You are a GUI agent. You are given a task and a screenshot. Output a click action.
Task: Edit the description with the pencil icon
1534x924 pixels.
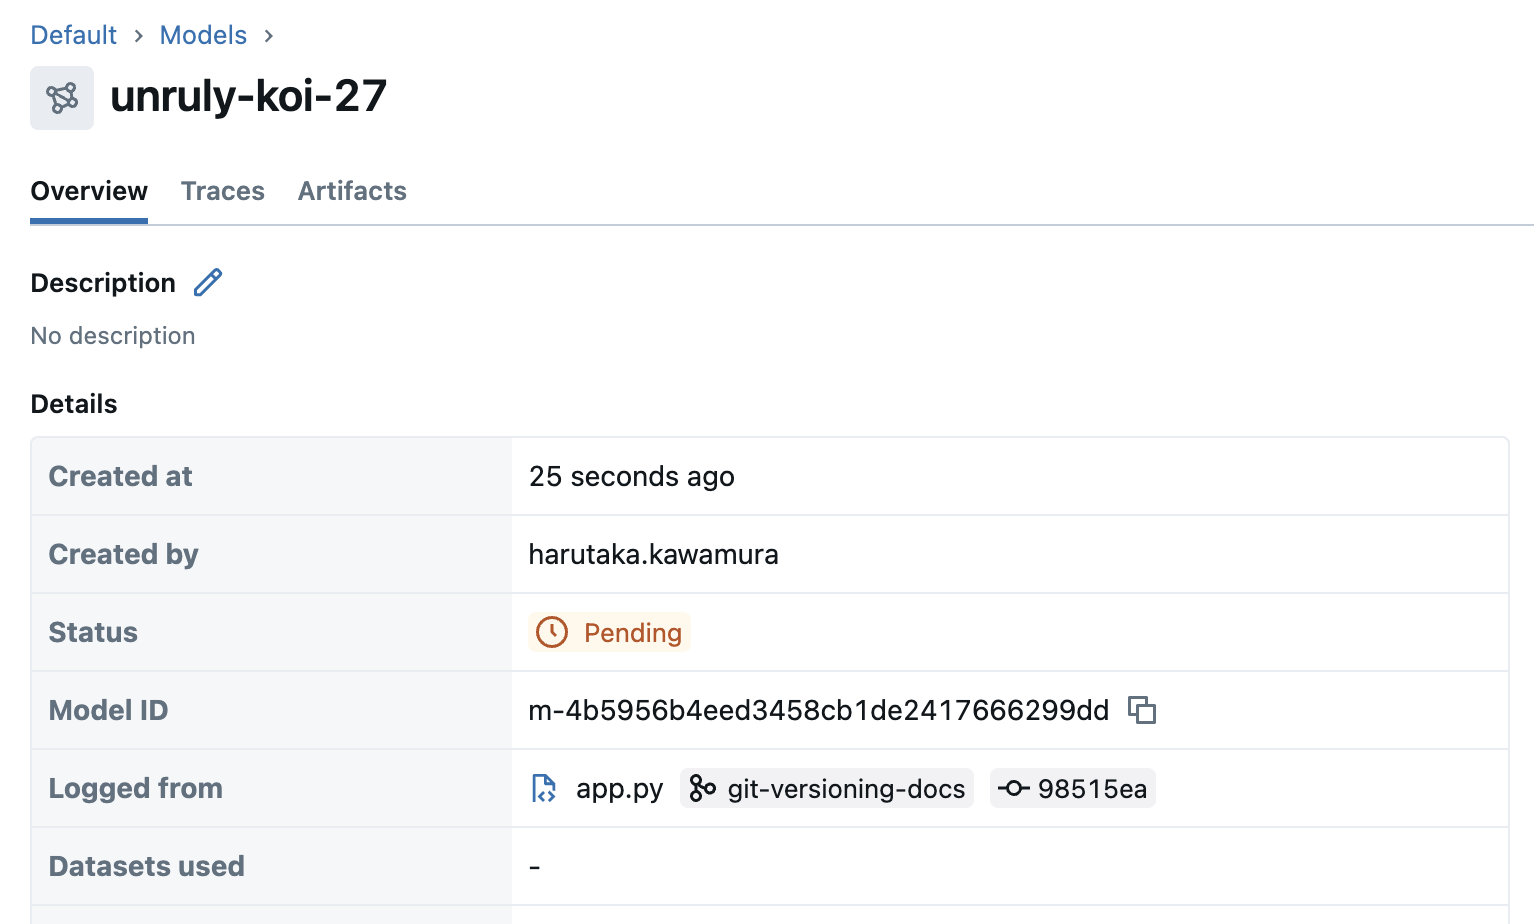pos(208,283)
